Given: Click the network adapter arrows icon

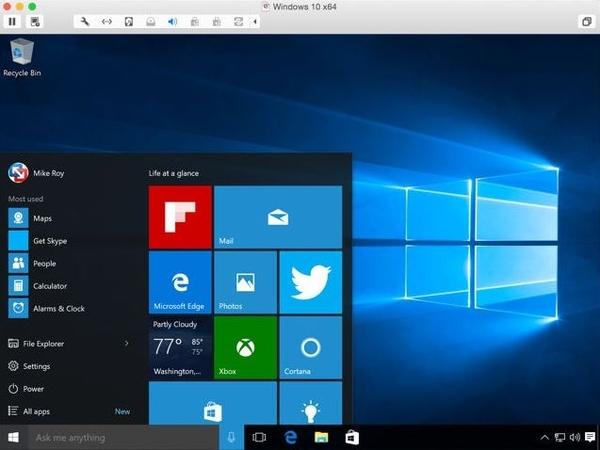Looking at the screenshot, I should [107, 21].
